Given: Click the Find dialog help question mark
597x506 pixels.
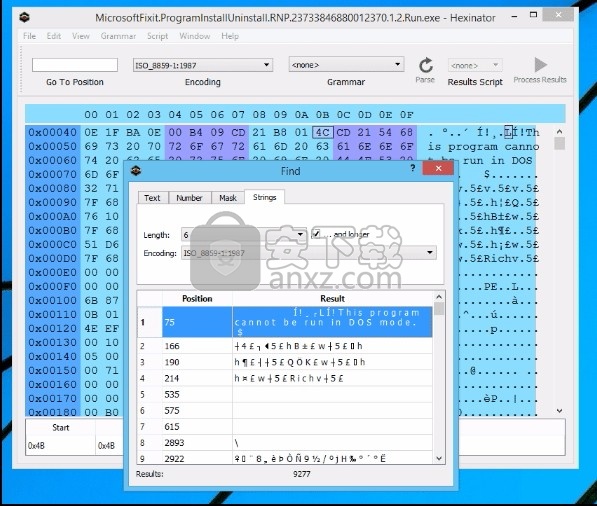Looking at the screenshot, I should (413, 168).
